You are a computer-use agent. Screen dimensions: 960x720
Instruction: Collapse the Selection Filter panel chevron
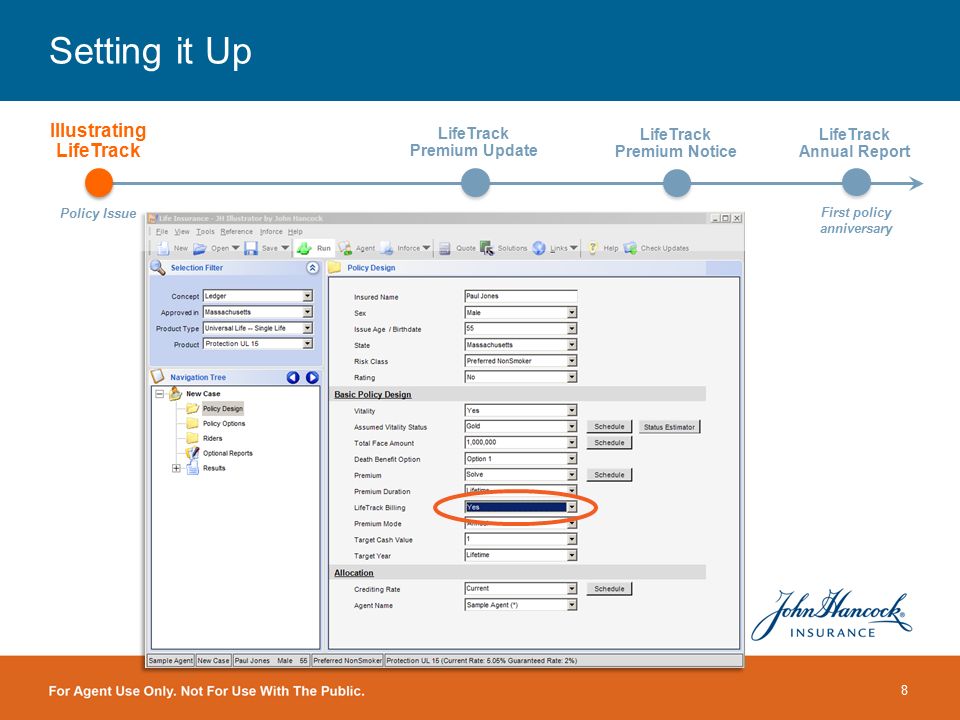(x=312, y=268)
